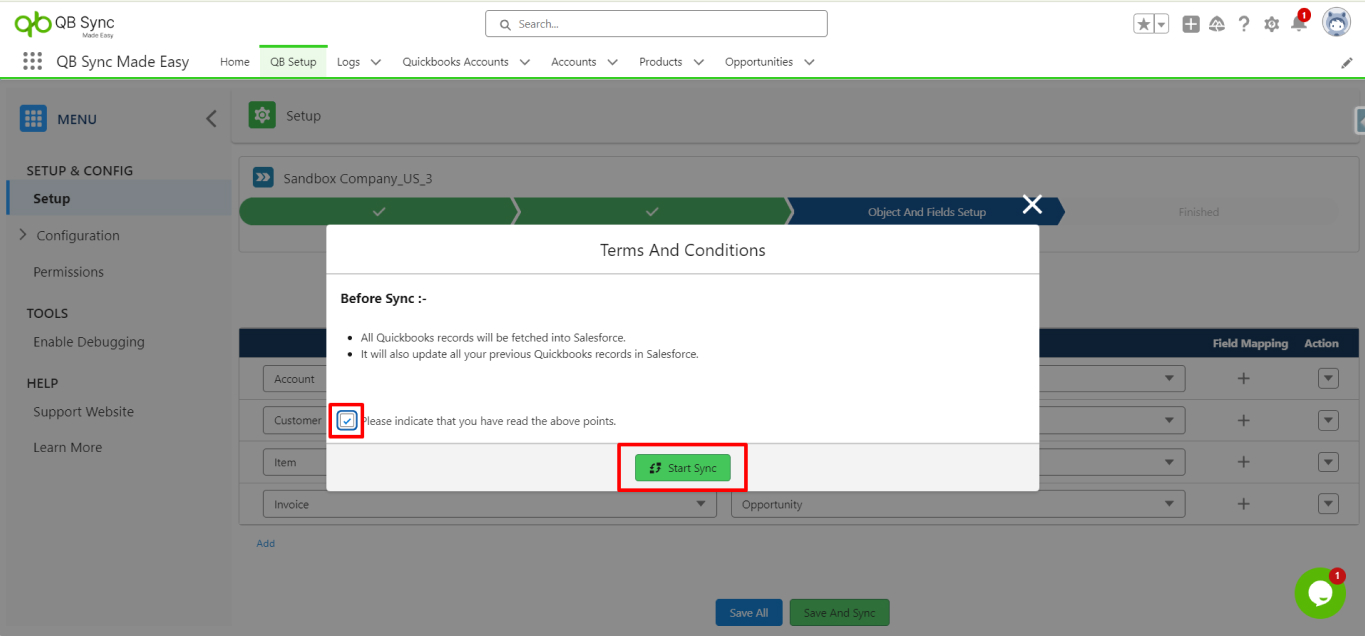Open the Logs tab
The image size is (1365, 637).
point(348,62)
